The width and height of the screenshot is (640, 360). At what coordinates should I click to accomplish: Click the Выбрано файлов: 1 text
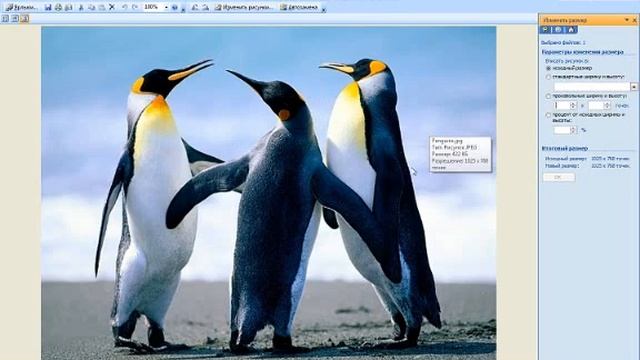(x=563, y=42)
